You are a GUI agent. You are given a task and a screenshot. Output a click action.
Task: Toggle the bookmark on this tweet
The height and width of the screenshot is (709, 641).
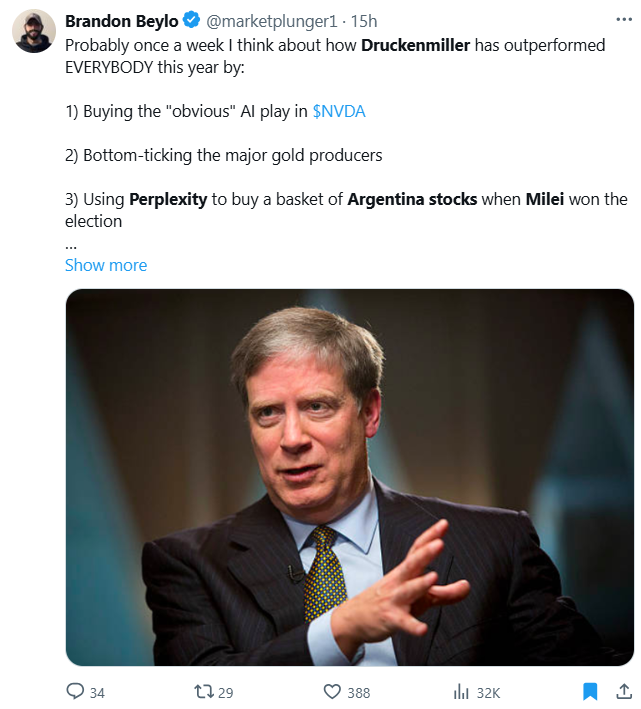tap(590, 691)
